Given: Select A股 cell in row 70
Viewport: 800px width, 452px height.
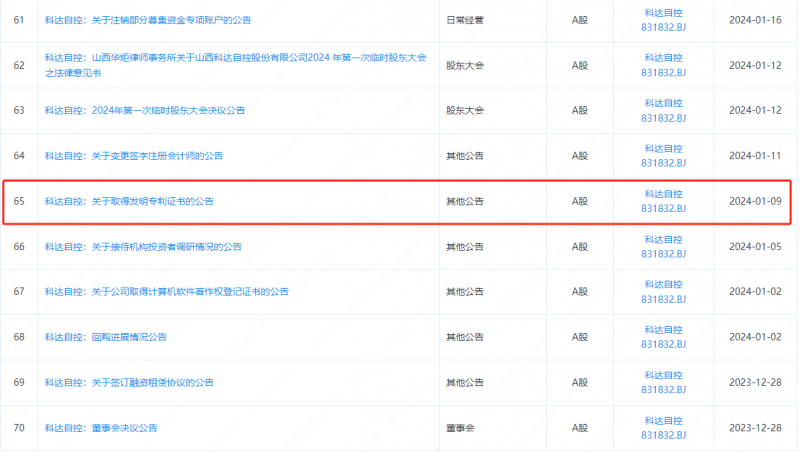Looking at the screenshot, I should click(x=580, y=428).
